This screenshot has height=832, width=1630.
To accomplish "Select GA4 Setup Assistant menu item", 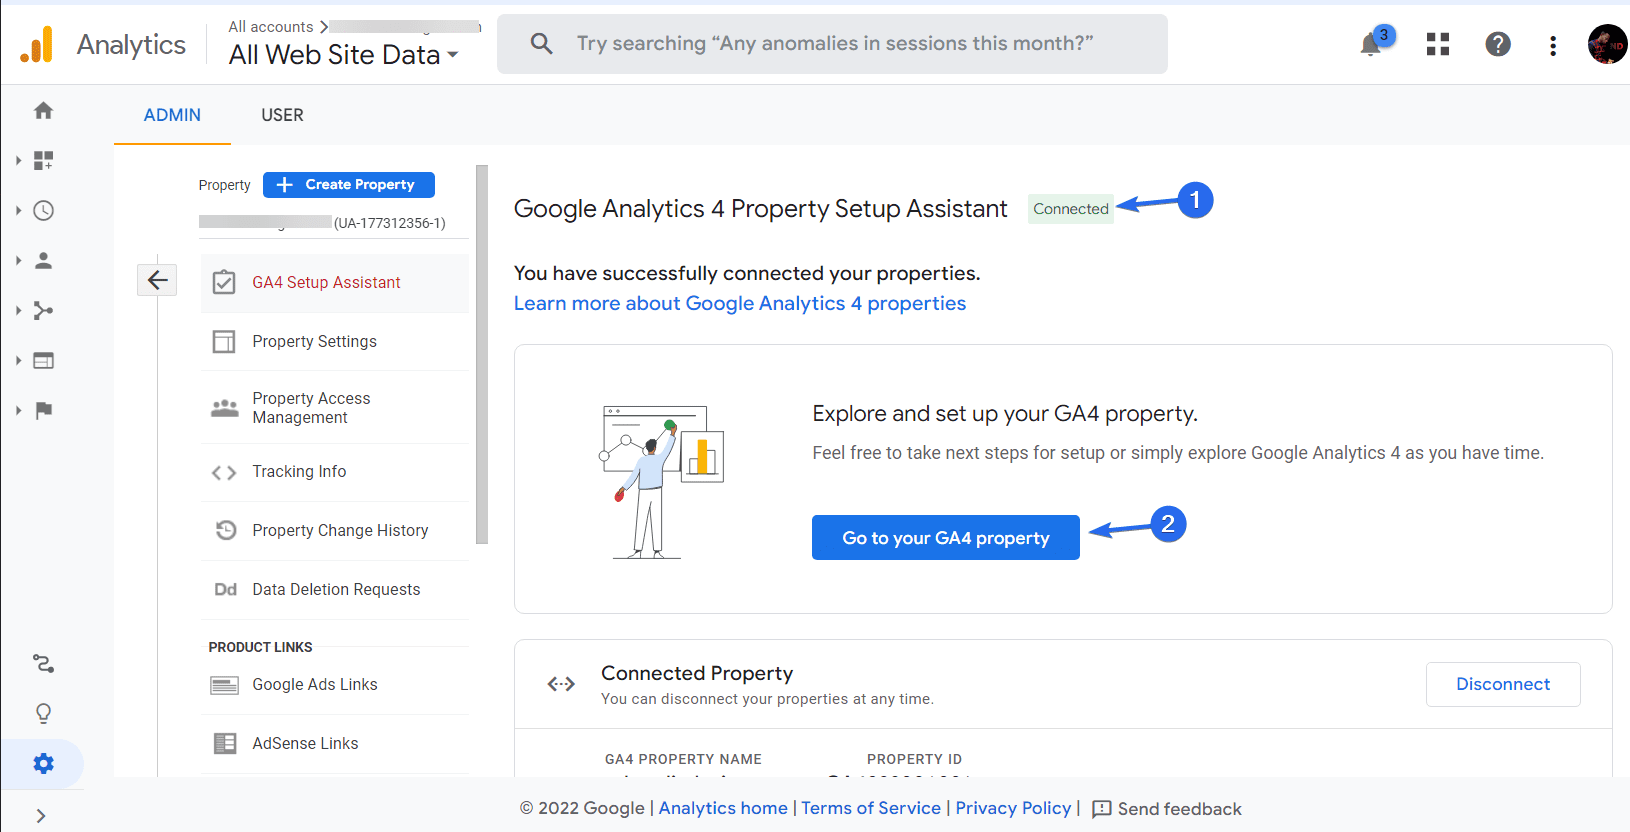I will point(334,283).
